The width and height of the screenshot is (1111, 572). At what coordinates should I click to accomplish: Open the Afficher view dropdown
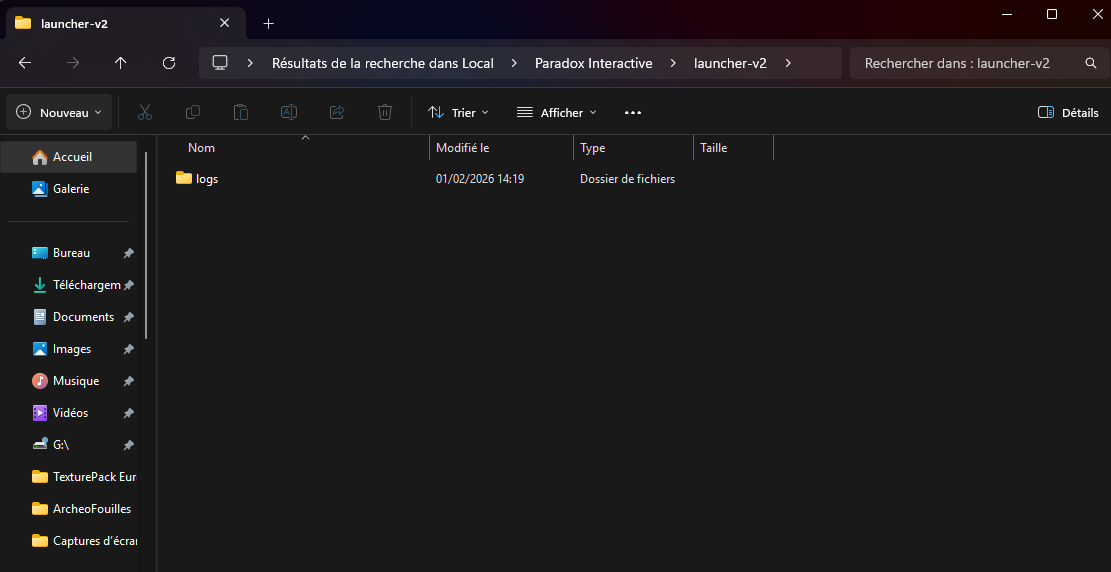[557, 113]
